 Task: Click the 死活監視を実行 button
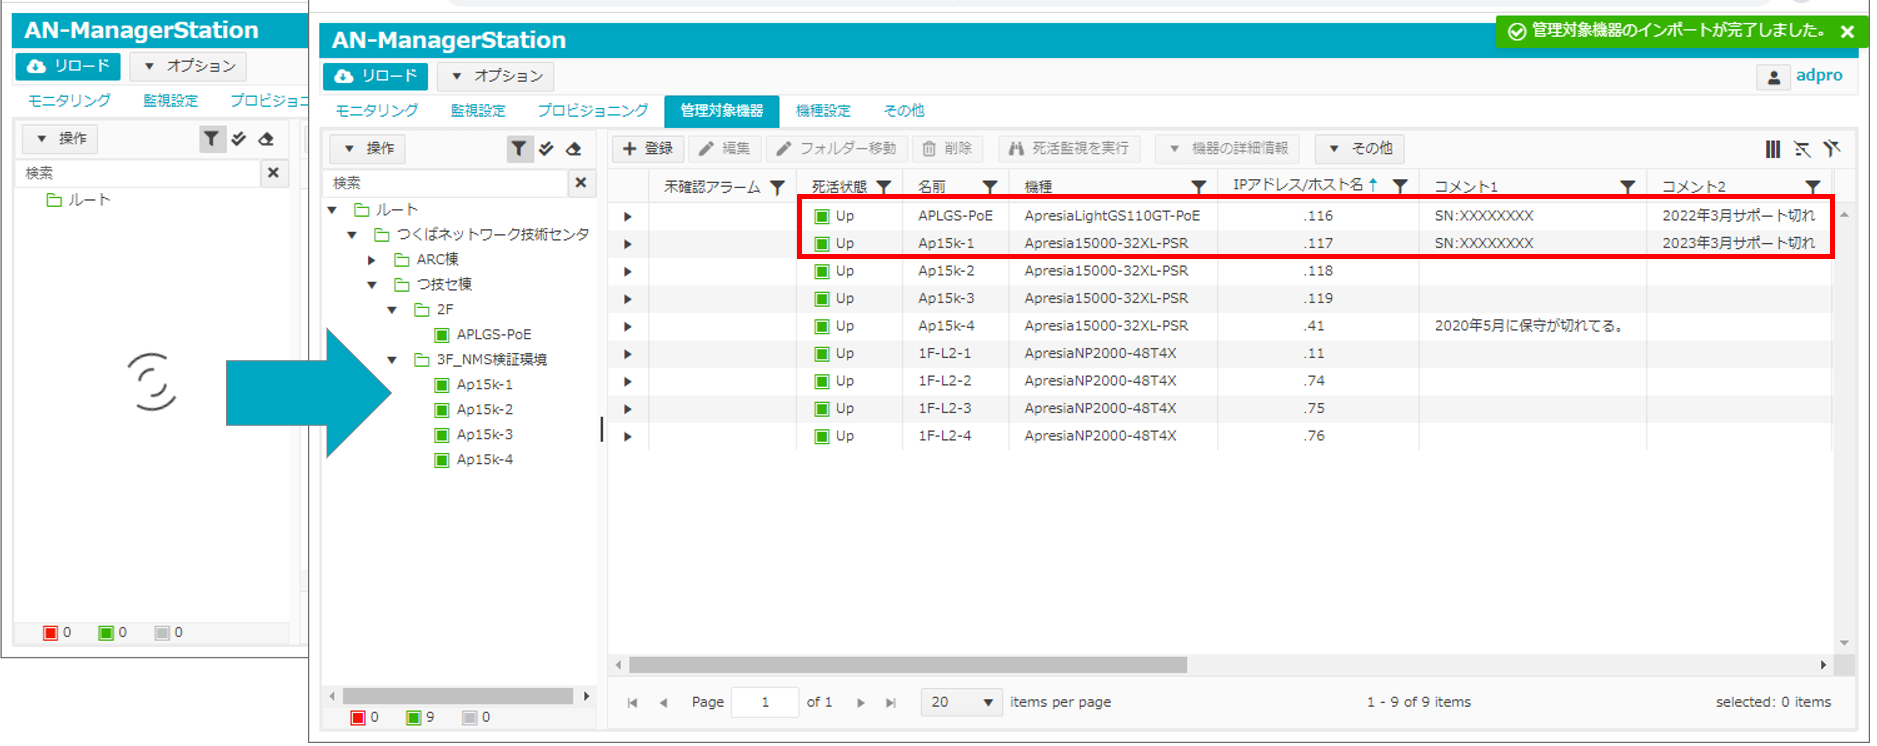[x=1069, y=149]
